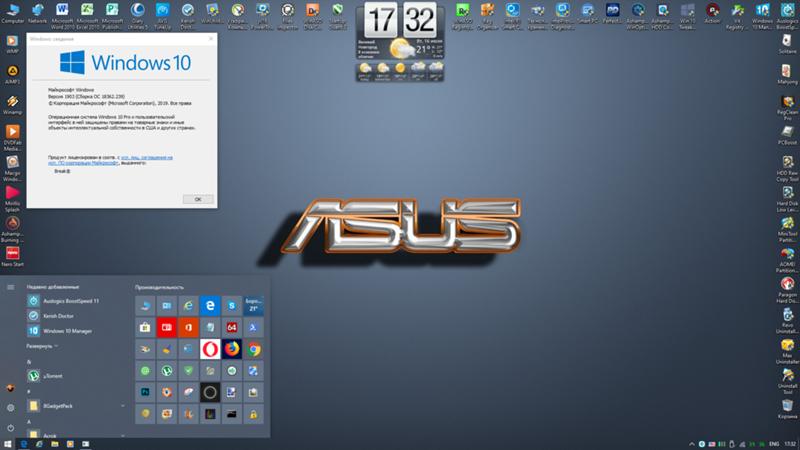Open the Microsoft Edge Start menu tile
This screenshot has width=800, height=450.
[210, 306]
